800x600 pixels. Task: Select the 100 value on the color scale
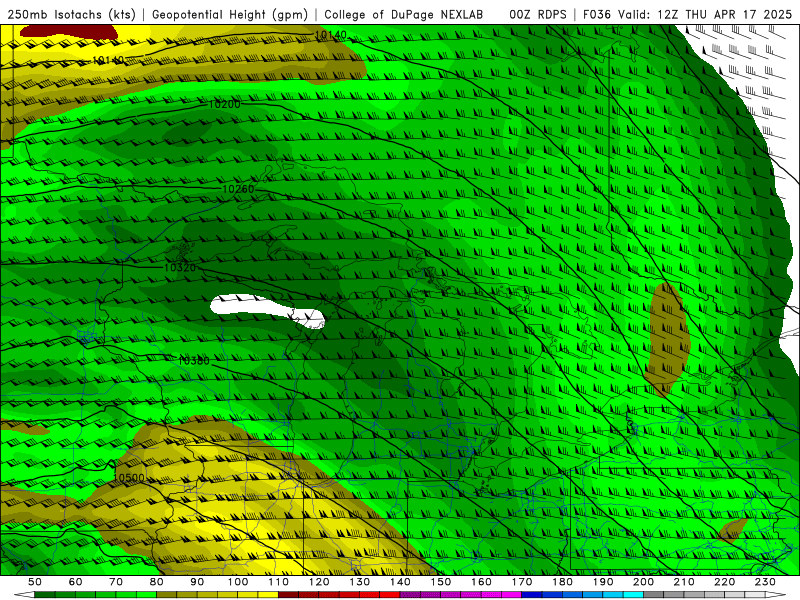(238, 582)
